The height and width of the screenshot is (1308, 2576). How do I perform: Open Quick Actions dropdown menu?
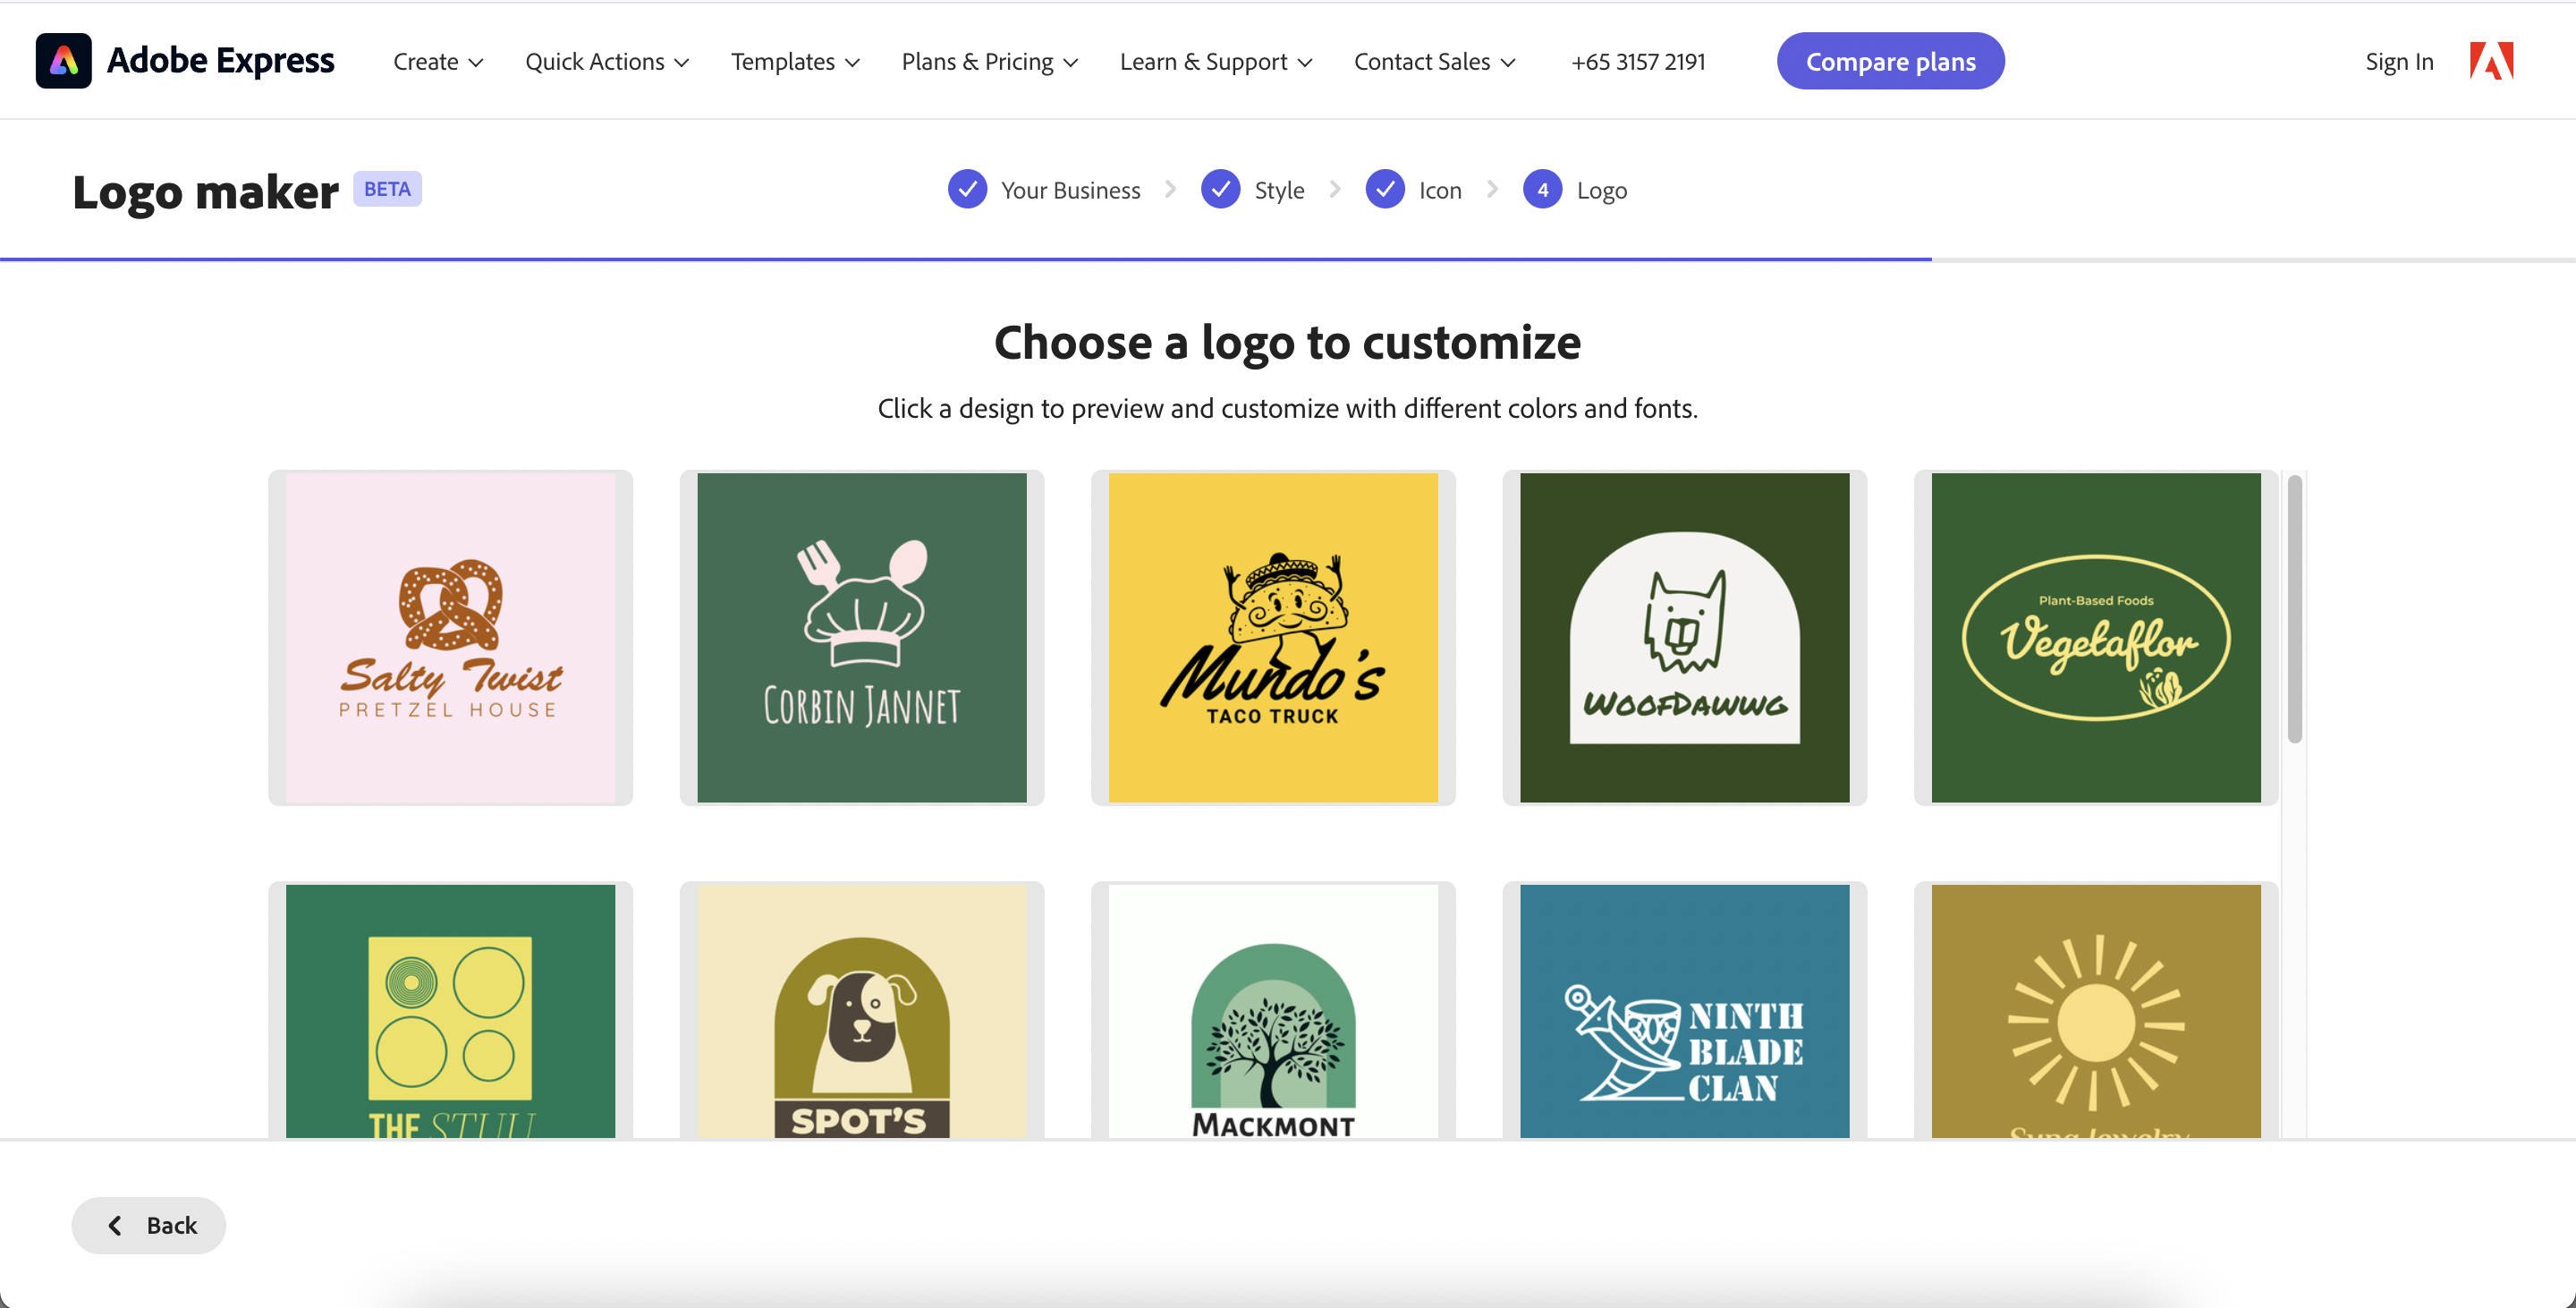pos(607,60)
